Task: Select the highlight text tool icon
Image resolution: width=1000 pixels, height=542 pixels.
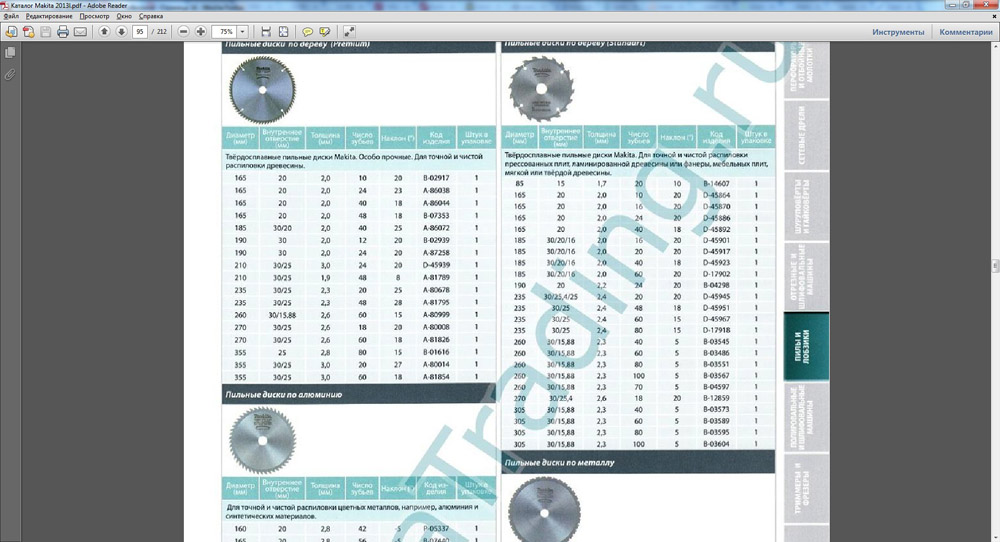Action: (x=325, y=31)
